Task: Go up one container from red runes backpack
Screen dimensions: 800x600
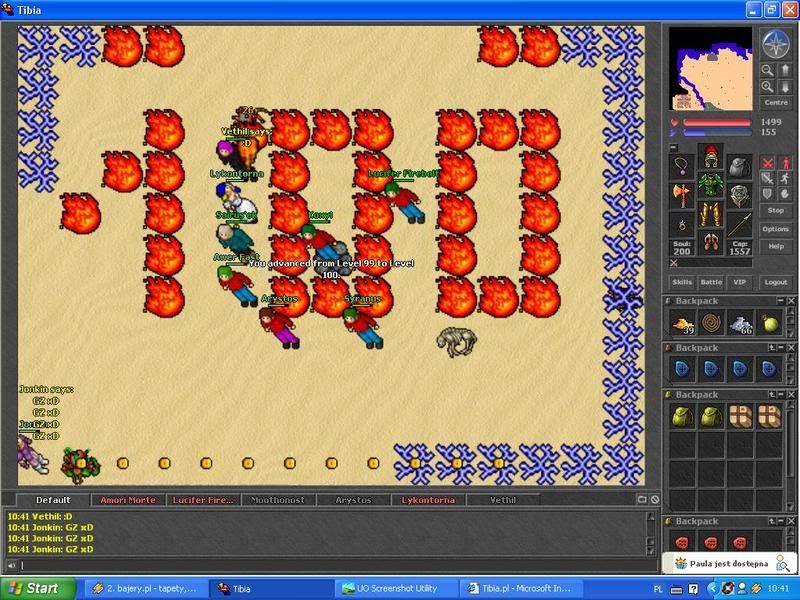Action: (772, 521)
